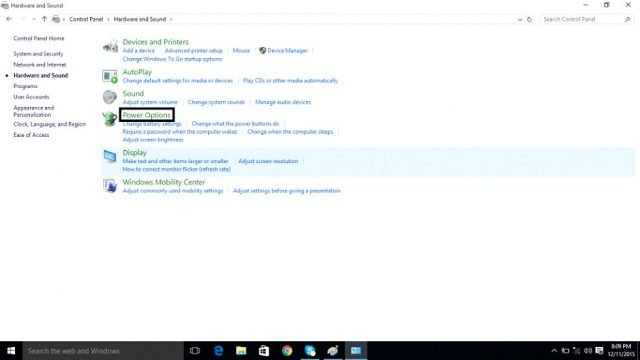Click the Sound speaker icon
The height and width of the screenshot is (360, 640).
click(x=110, y=97)
